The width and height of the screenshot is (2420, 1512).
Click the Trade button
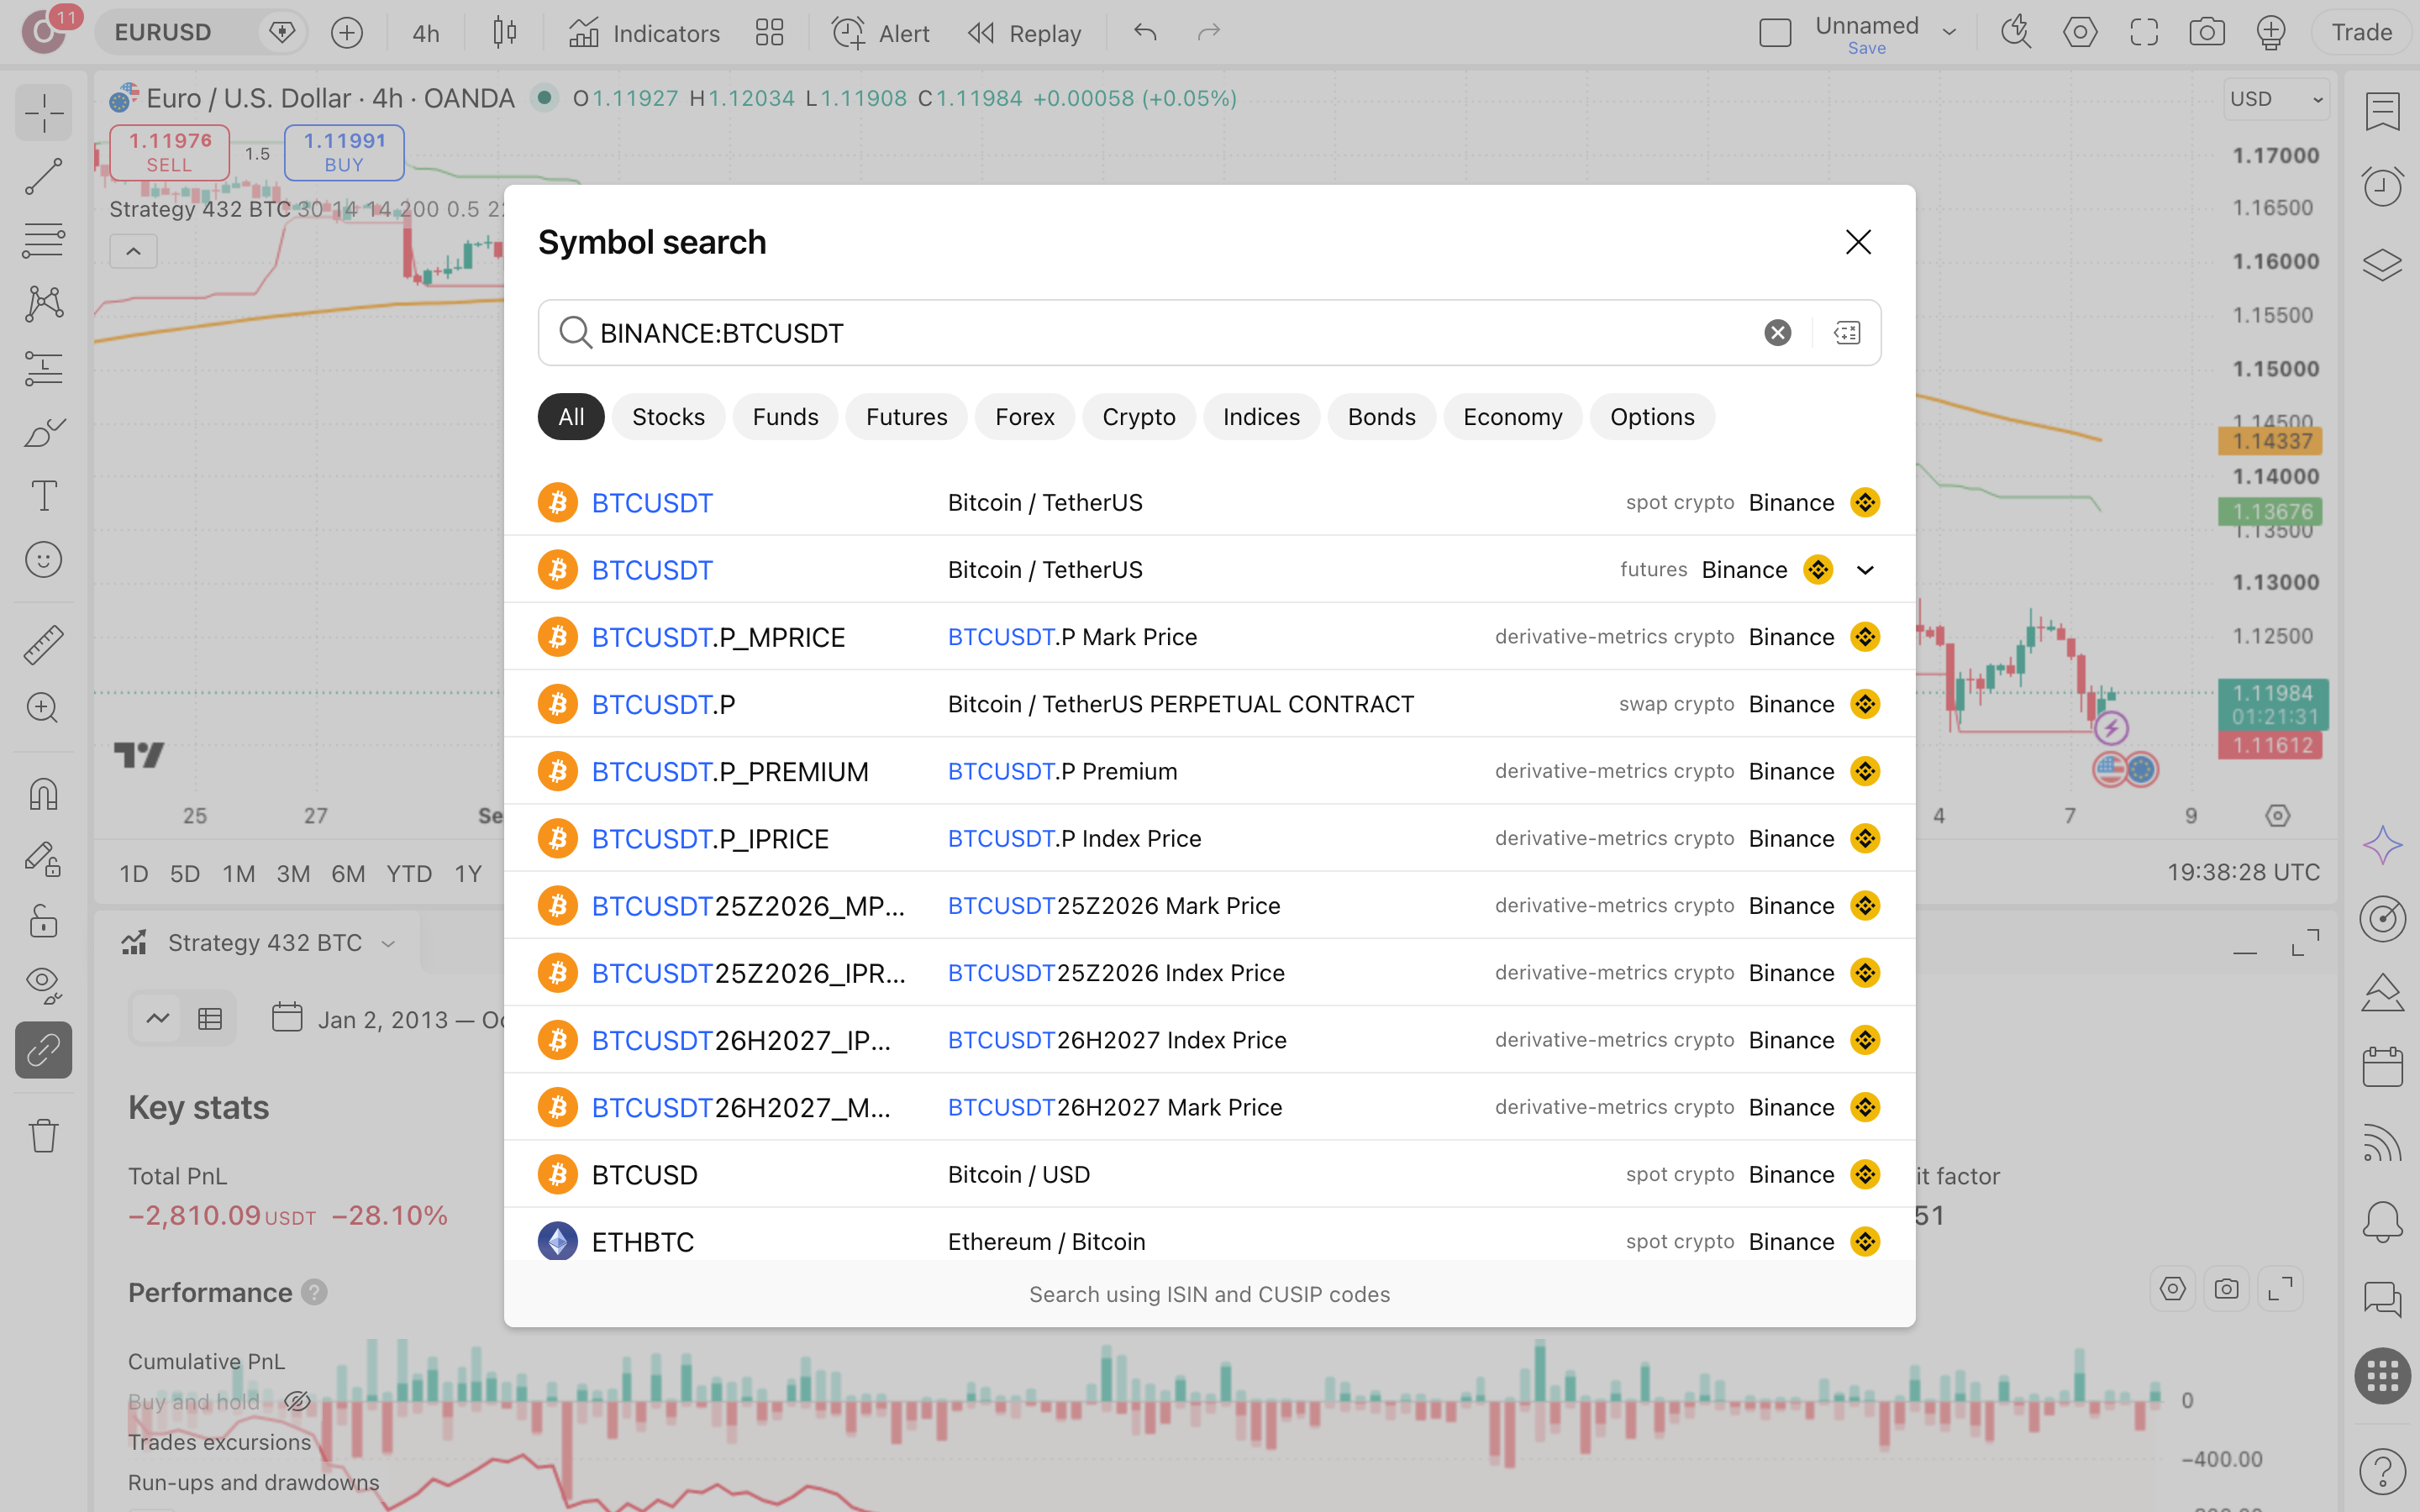[x=2361, y=33]
